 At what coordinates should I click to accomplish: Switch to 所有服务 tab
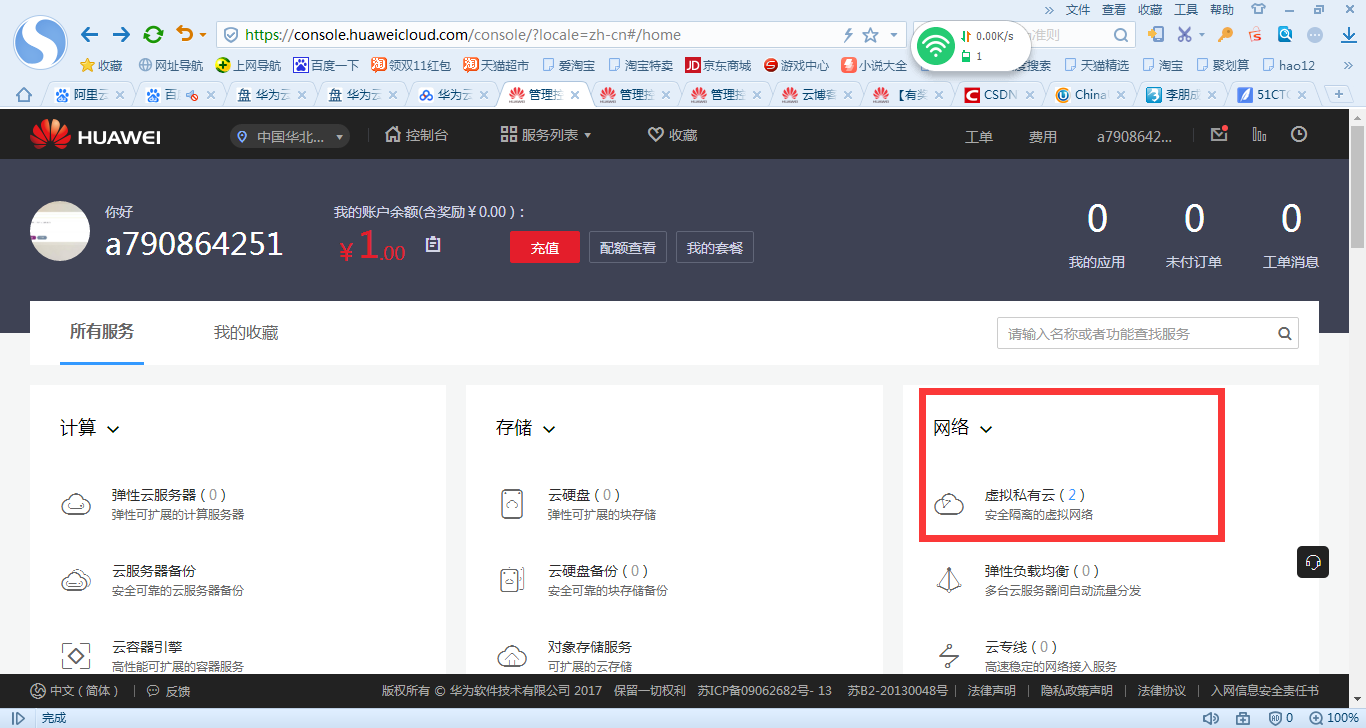[x=101, y=332]
